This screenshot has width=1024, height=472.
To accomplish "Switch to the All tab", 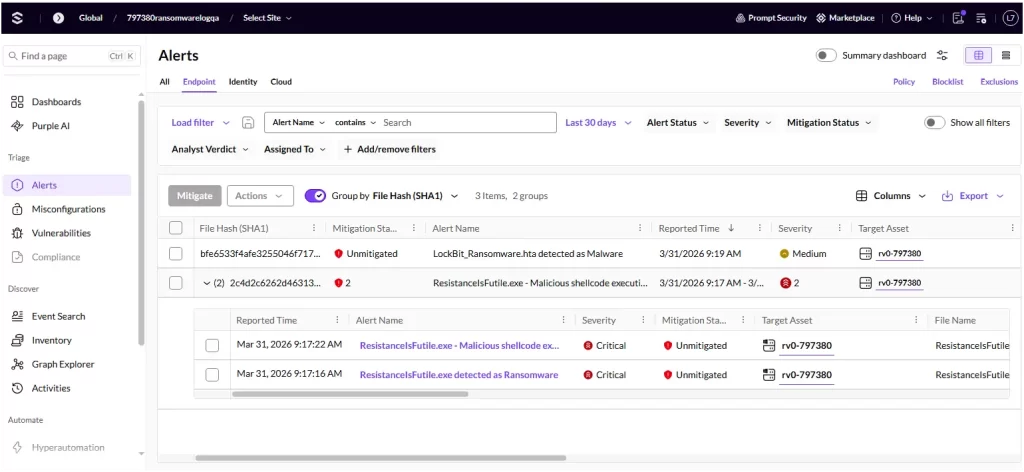I will click(x=165, y=82).
